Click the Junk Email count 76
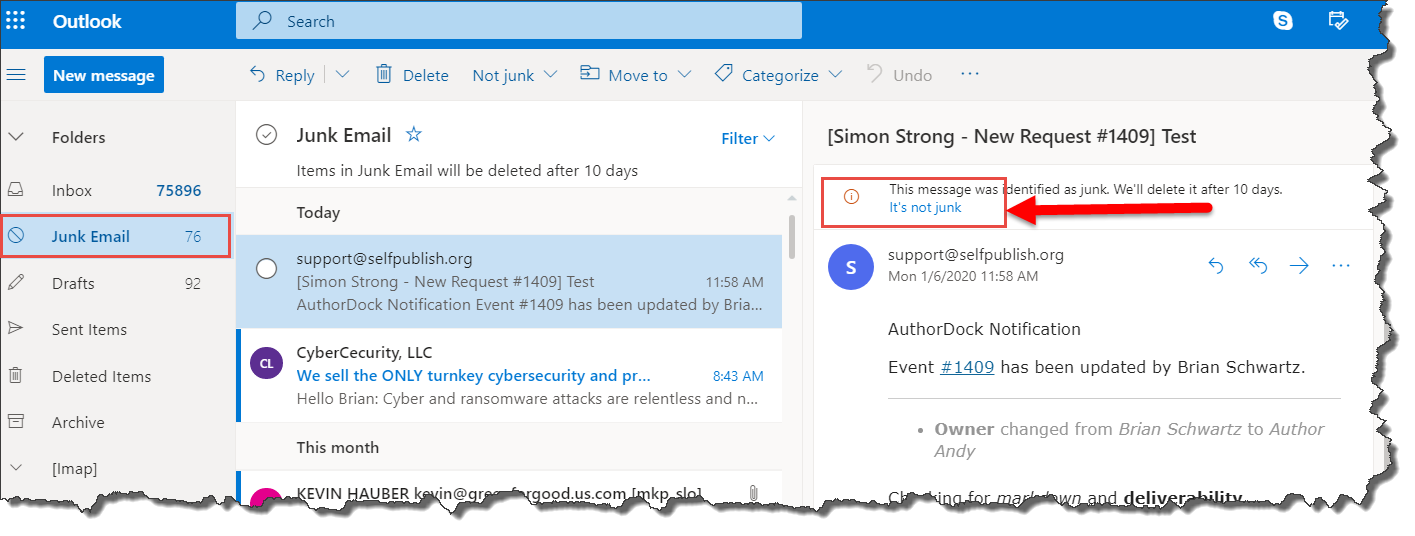This screenshot has height=536, width=1415. click(193, 237)
